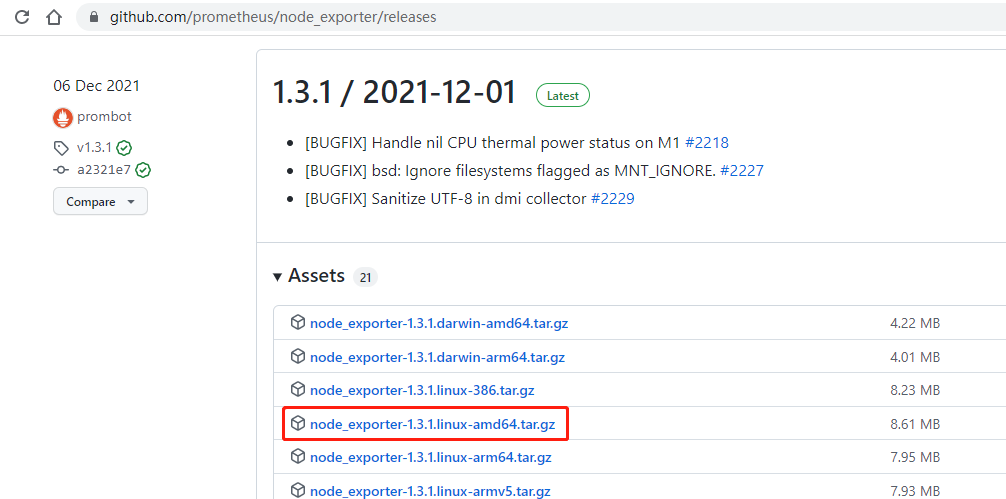The height and width of the screenshot is (499, 1006).
Task: Click package icon for darwin-amd64 asset
Action: coord(297,323)
